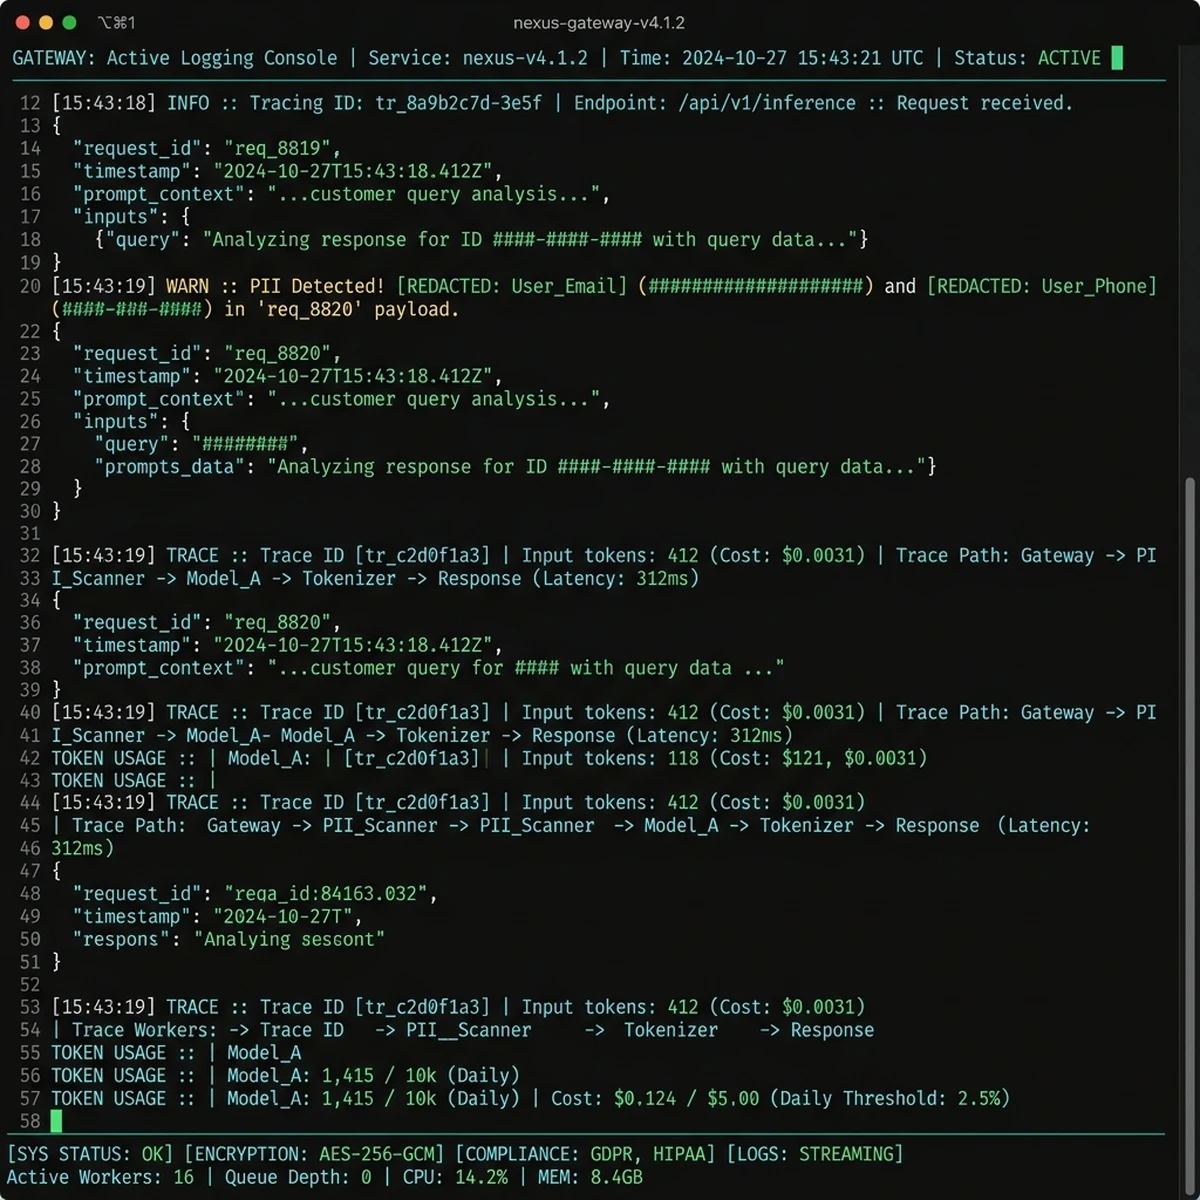The height and width of the screenshot is (1200, 1200).
Task: Click 'MEM: 8.4GB' in status bar
Action: [590, 1177]
